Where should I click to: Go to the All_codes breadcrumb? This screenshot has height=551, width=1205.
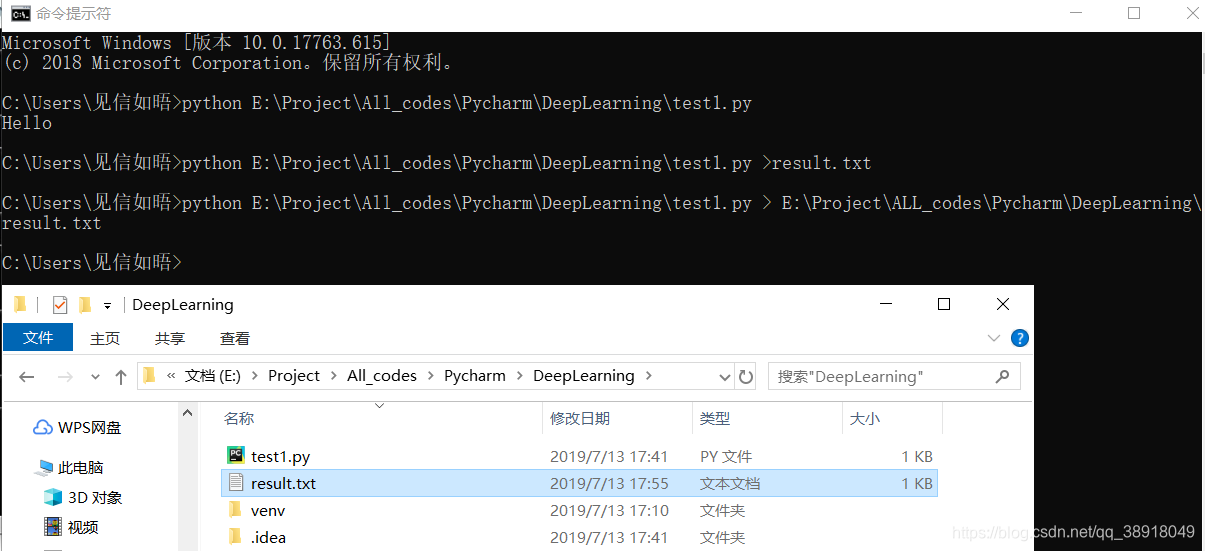click(382, 376)
